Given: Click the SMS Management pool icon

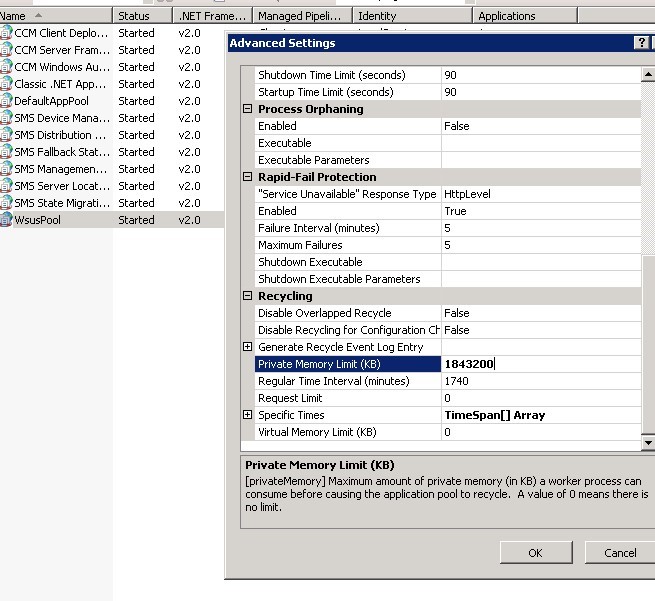Looking at the screenshot, I should point(6,169).
